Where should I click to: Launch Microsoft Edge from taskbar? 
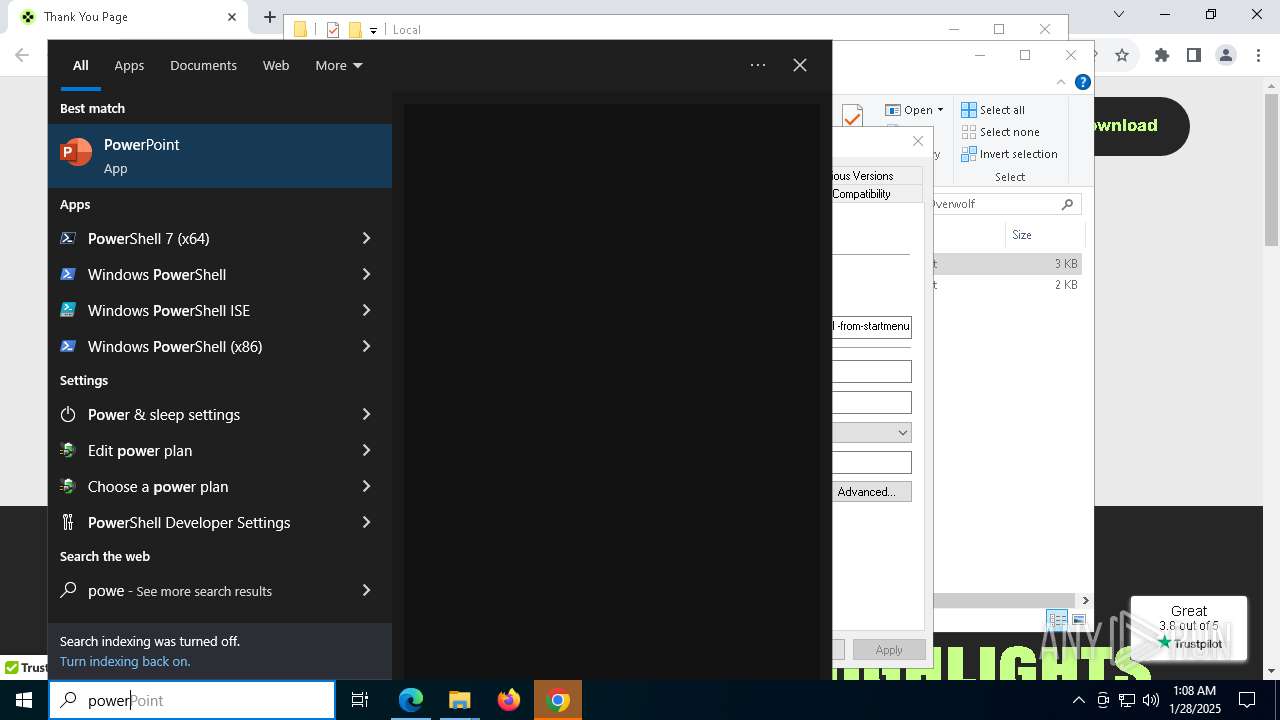coord(411,700)
